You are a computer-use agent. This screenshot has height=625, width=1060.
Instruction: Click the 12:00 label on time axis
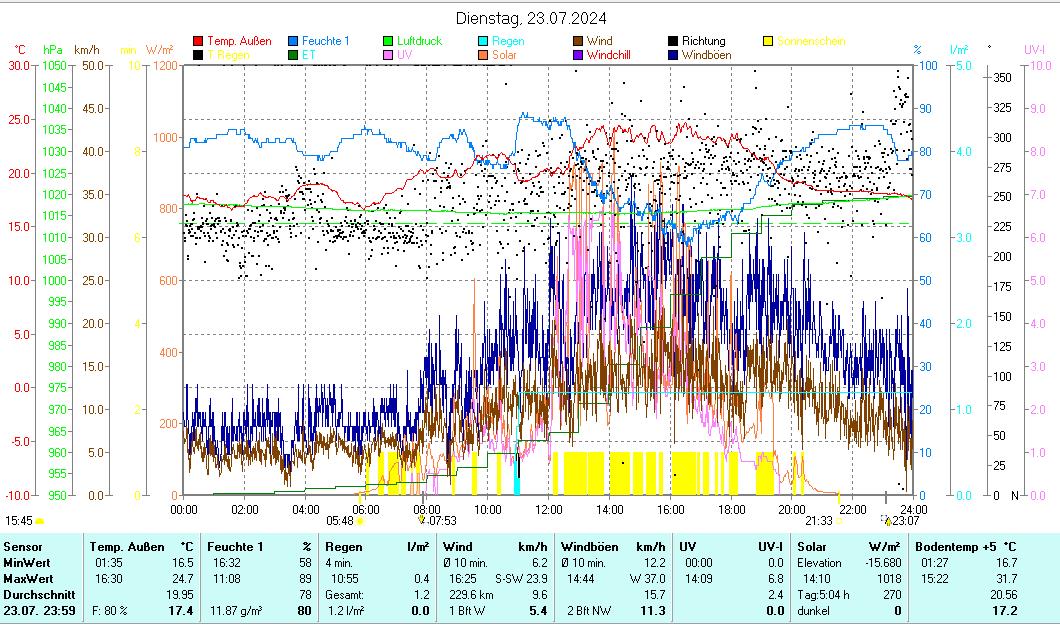pyautogui.click(x=549, y=509)
